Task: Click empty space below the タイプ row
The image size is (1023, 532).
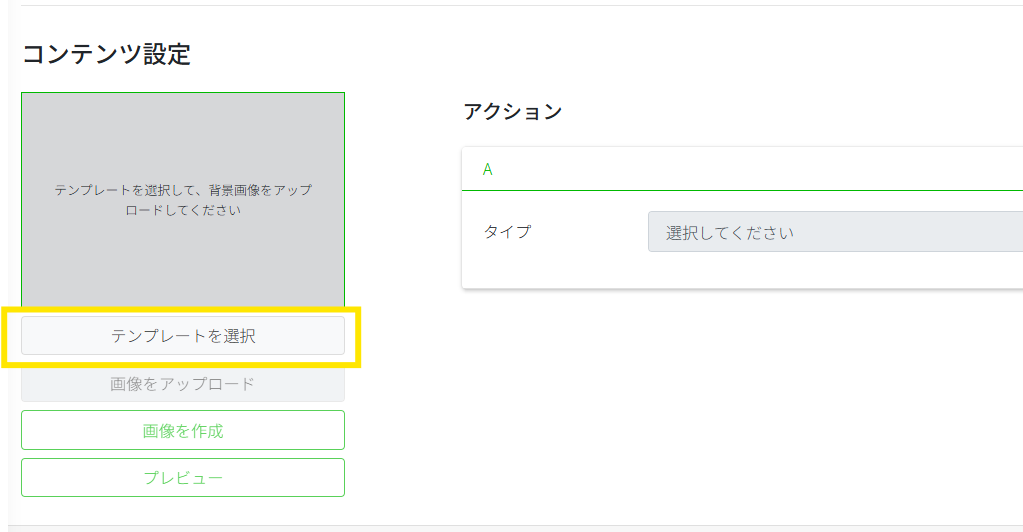Action: pos(740,272)
